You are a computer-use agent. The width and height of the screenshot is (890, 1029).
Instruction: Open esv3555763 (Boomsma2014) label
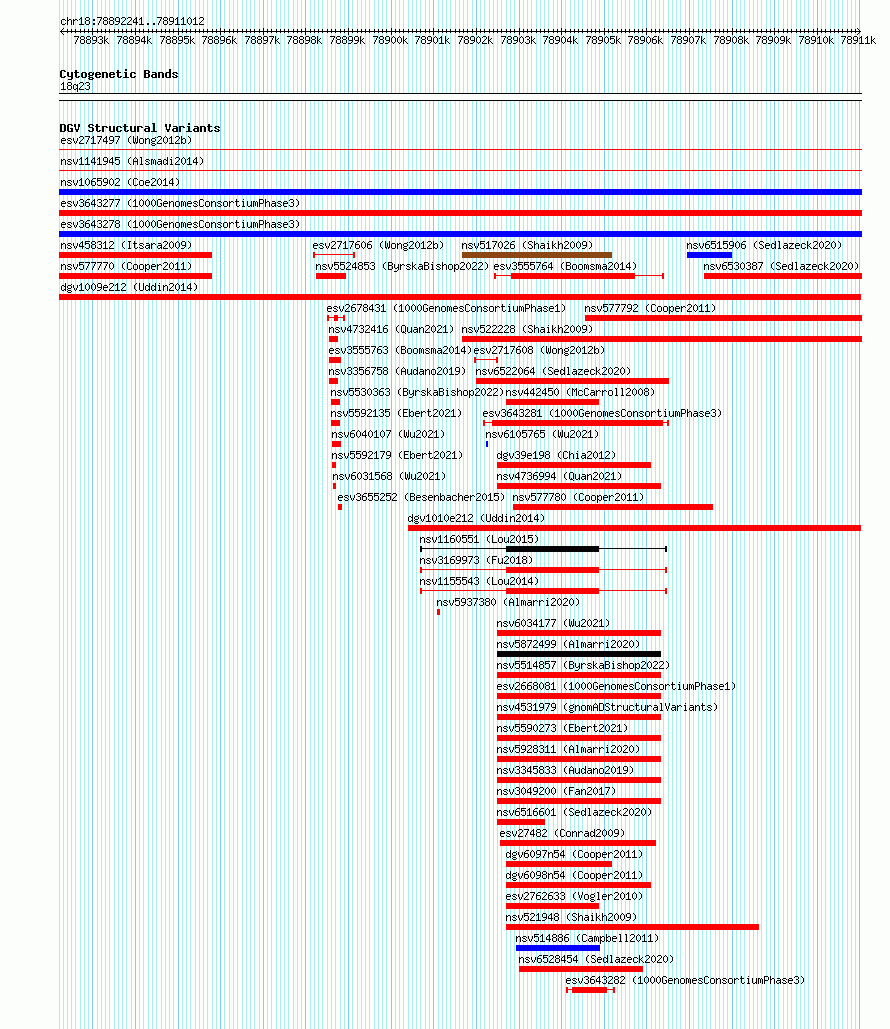click(400, 350)
